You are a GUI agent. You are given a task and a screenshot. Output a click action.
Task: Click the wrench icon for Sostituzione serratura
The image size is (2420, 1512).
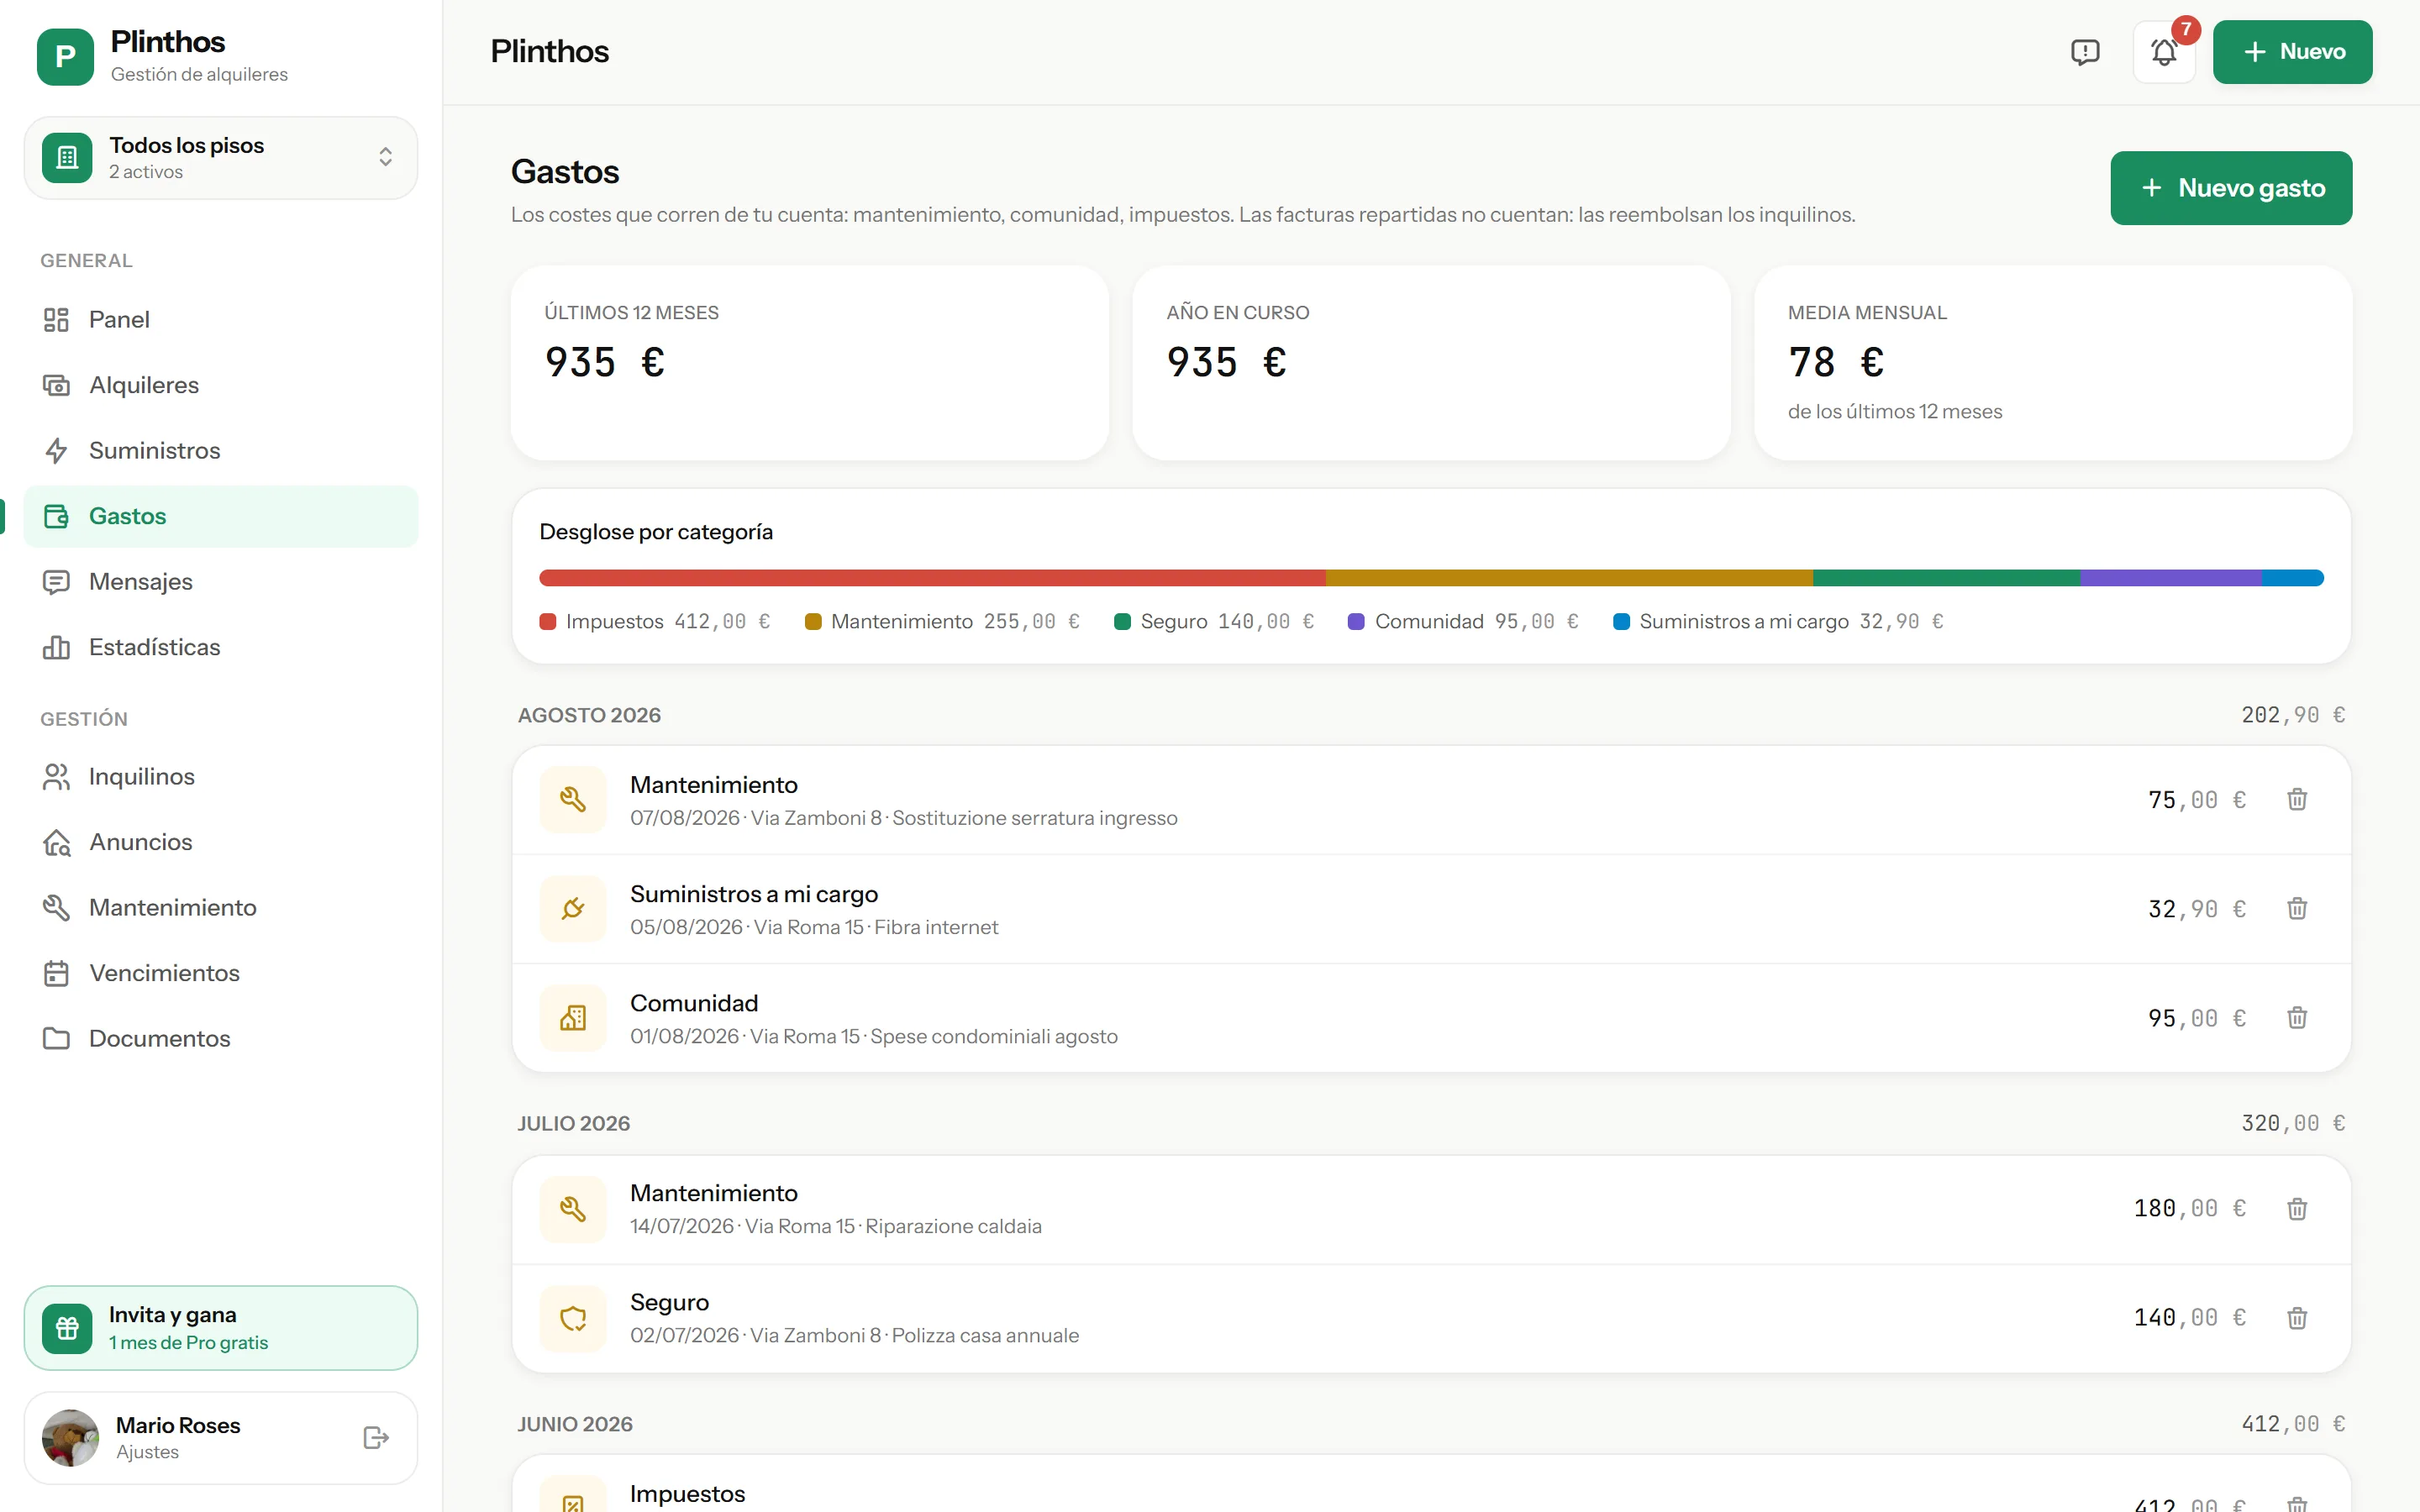[x=573, y=799]
